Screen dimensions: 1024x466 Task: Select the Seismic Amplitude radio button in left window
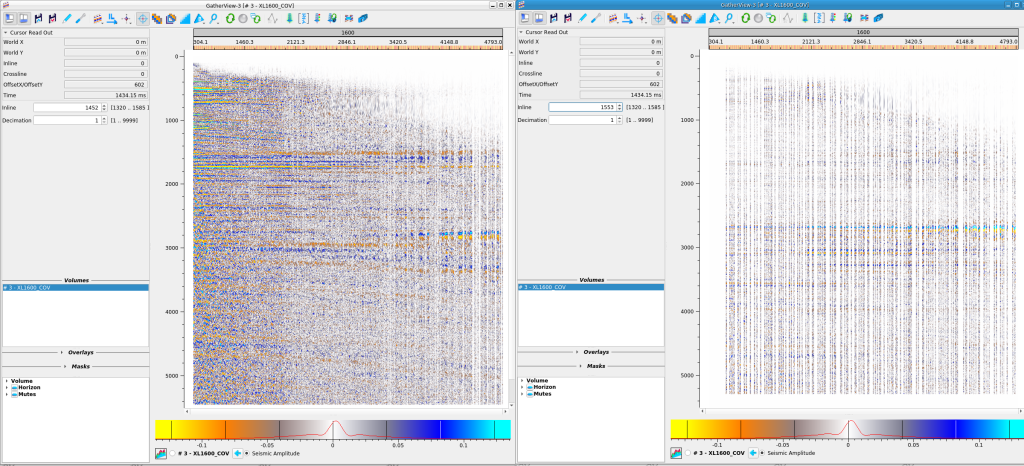[x=246, y=452]
